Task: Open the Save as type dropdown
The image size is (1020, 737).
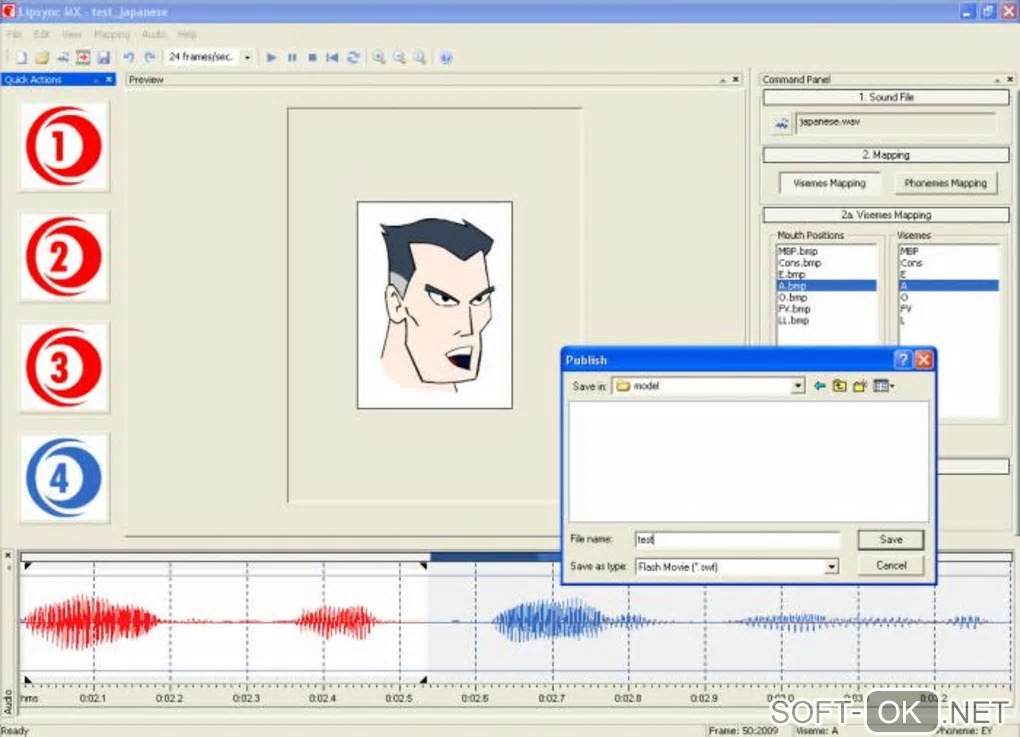Action: pyautogui.click(x=831, y=567)
